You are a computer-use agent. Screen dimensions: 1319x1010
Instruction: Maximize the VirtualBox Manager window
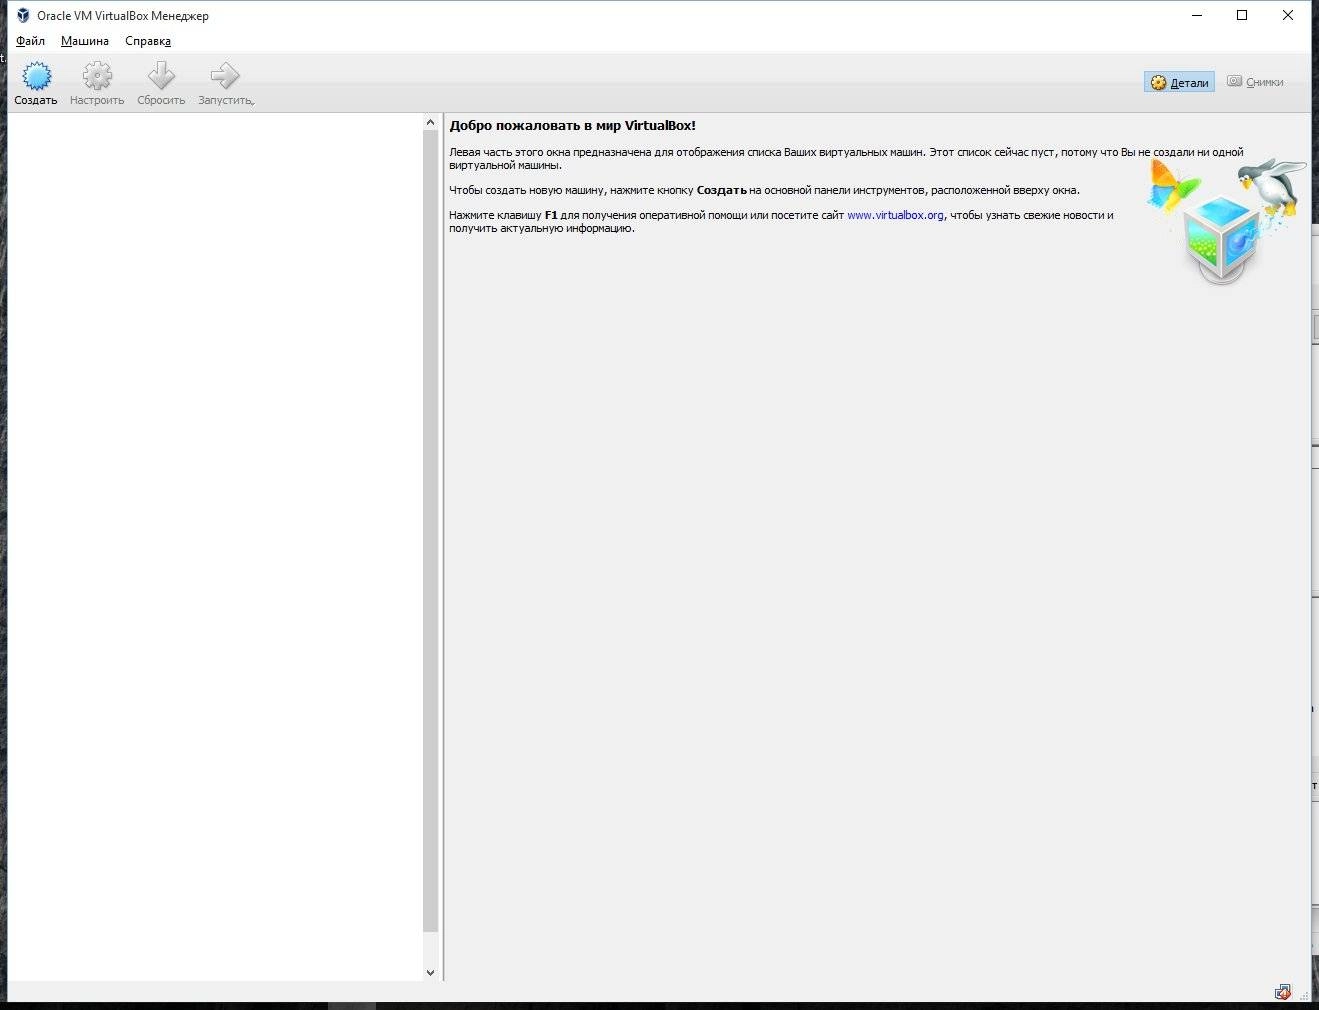pos(1242,15)
